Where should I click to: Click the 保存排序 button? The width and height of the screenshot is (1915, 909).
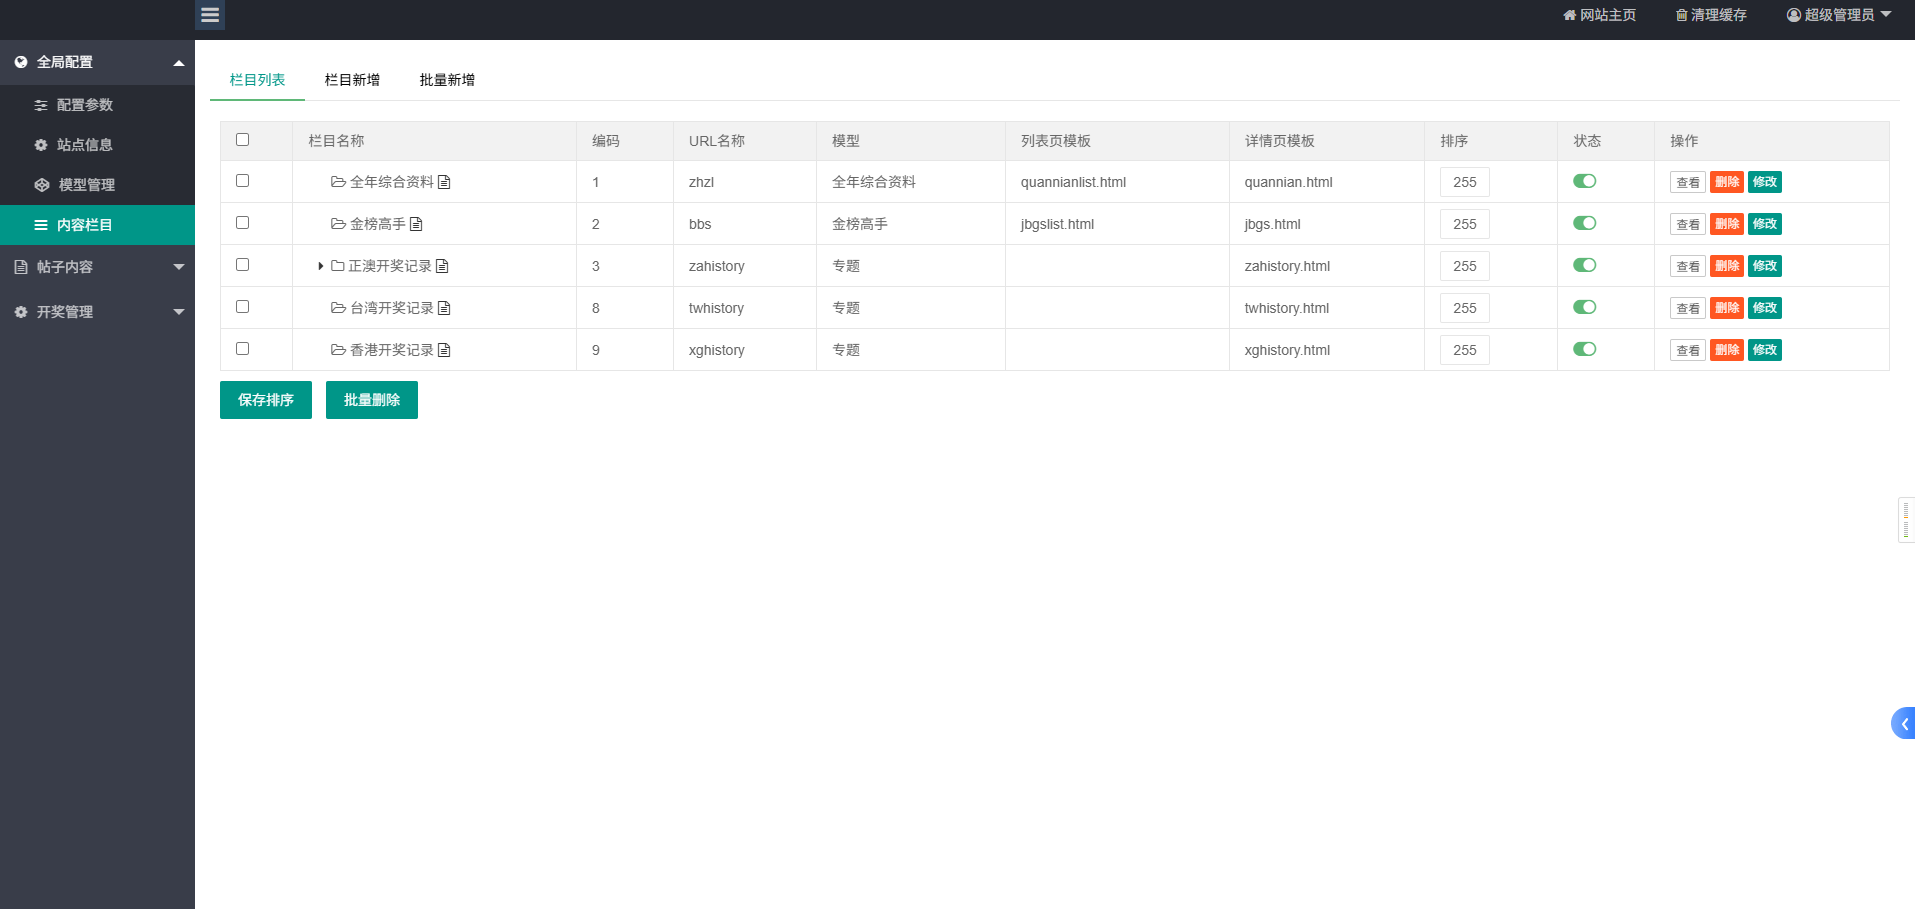pos(266,400)
